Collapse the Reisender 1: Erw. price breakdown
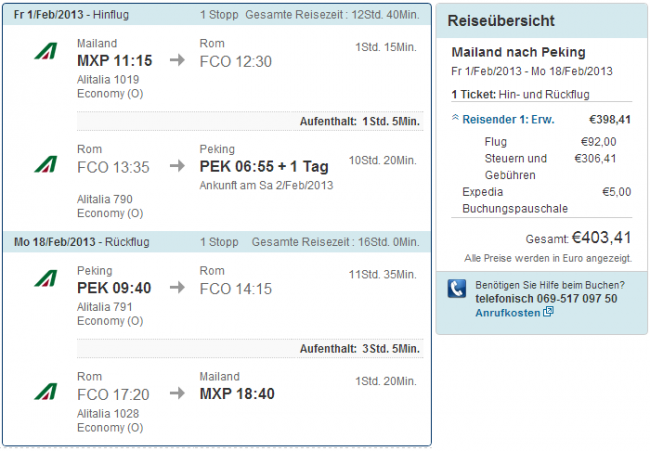The width and height of the screenshot is (650, 451). [x=456, y=119]
